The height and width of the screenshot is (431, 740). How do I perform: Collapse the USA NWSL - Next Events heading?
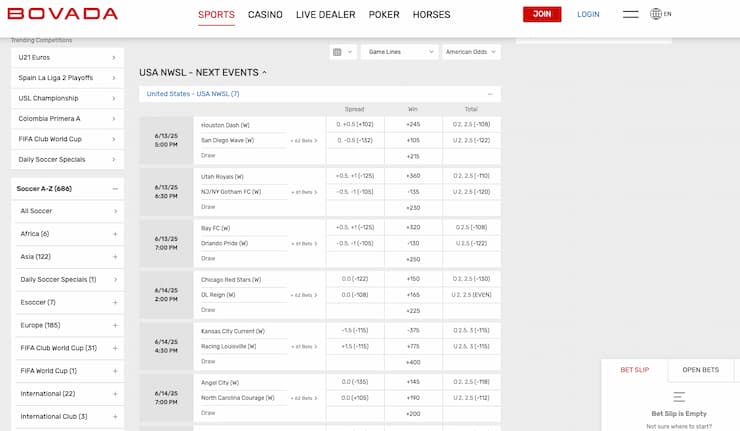pos(203,73)
